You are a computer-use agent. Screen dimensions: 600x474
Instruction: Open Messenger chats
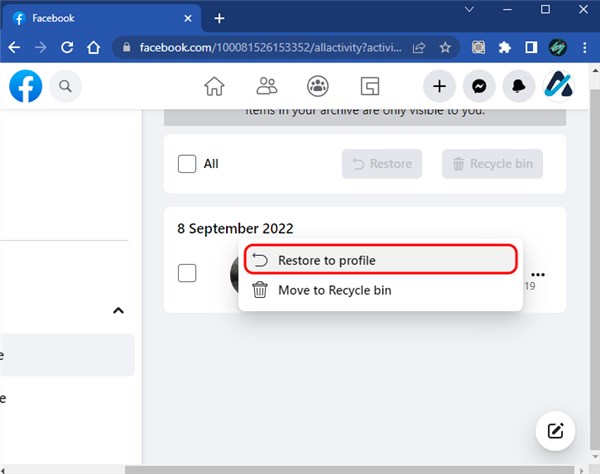pyautogui.click(x=479, y=86)
